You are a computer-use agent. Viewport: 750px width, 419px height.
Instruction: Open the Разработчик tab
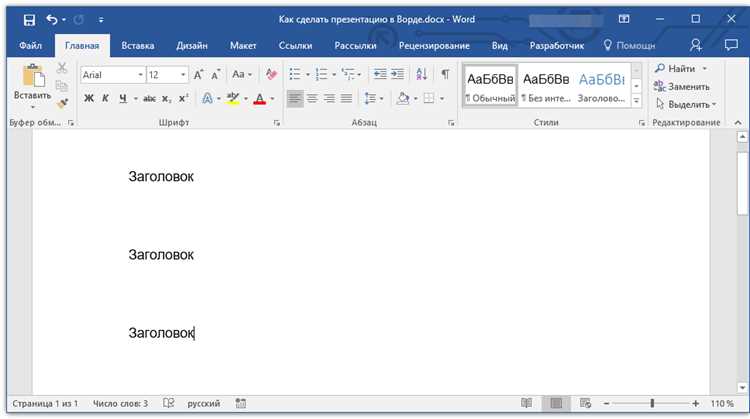tap(556, 45)
